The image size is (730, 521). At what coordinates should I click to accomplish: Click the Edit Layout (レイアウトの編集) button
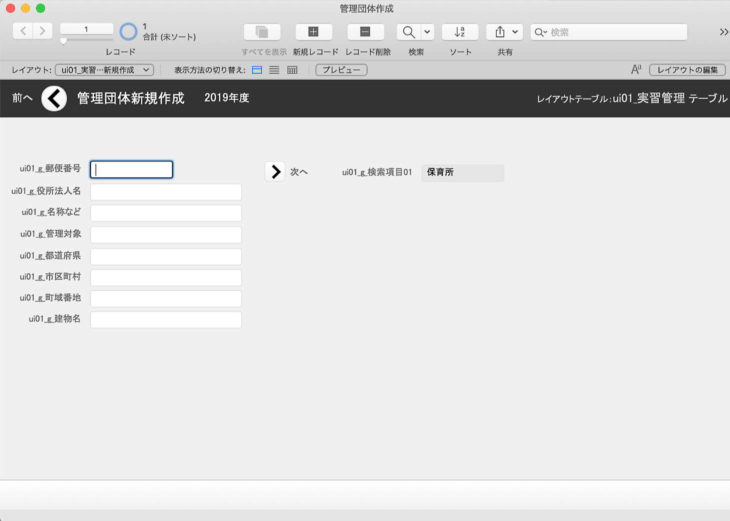point(687,70)
